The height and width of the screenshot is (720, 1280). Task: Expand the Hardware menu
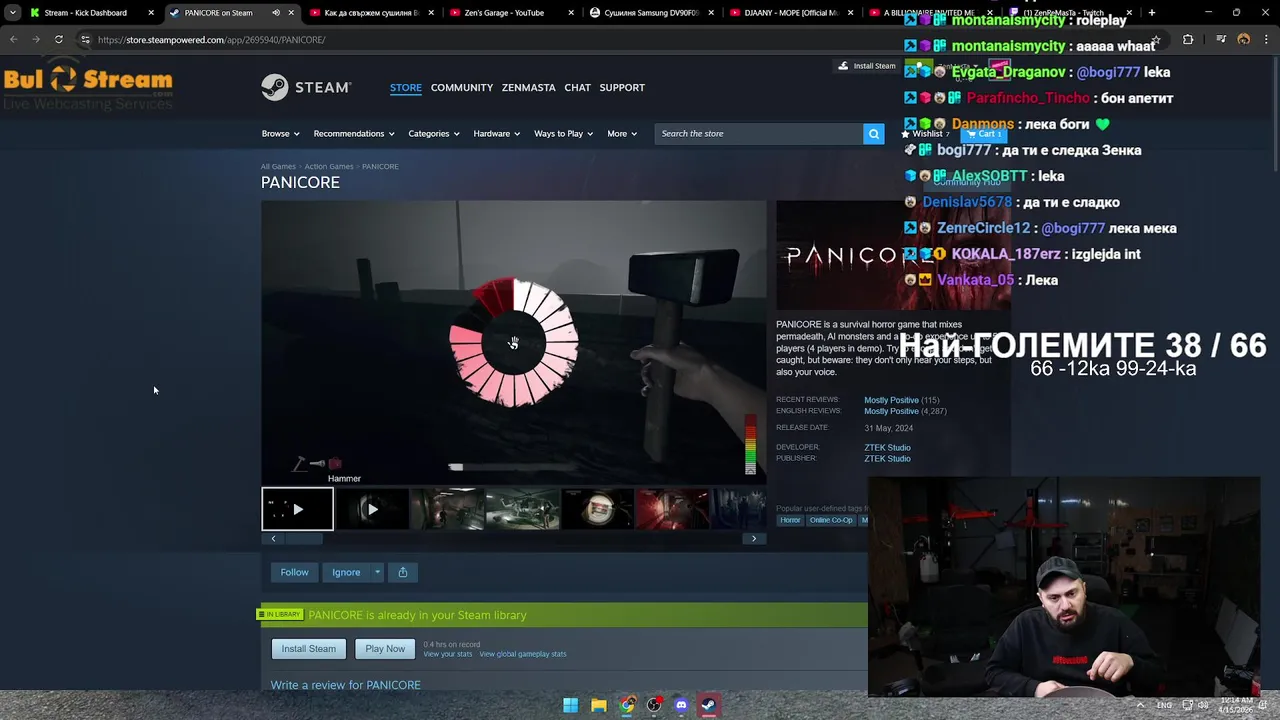coord(497,133)
